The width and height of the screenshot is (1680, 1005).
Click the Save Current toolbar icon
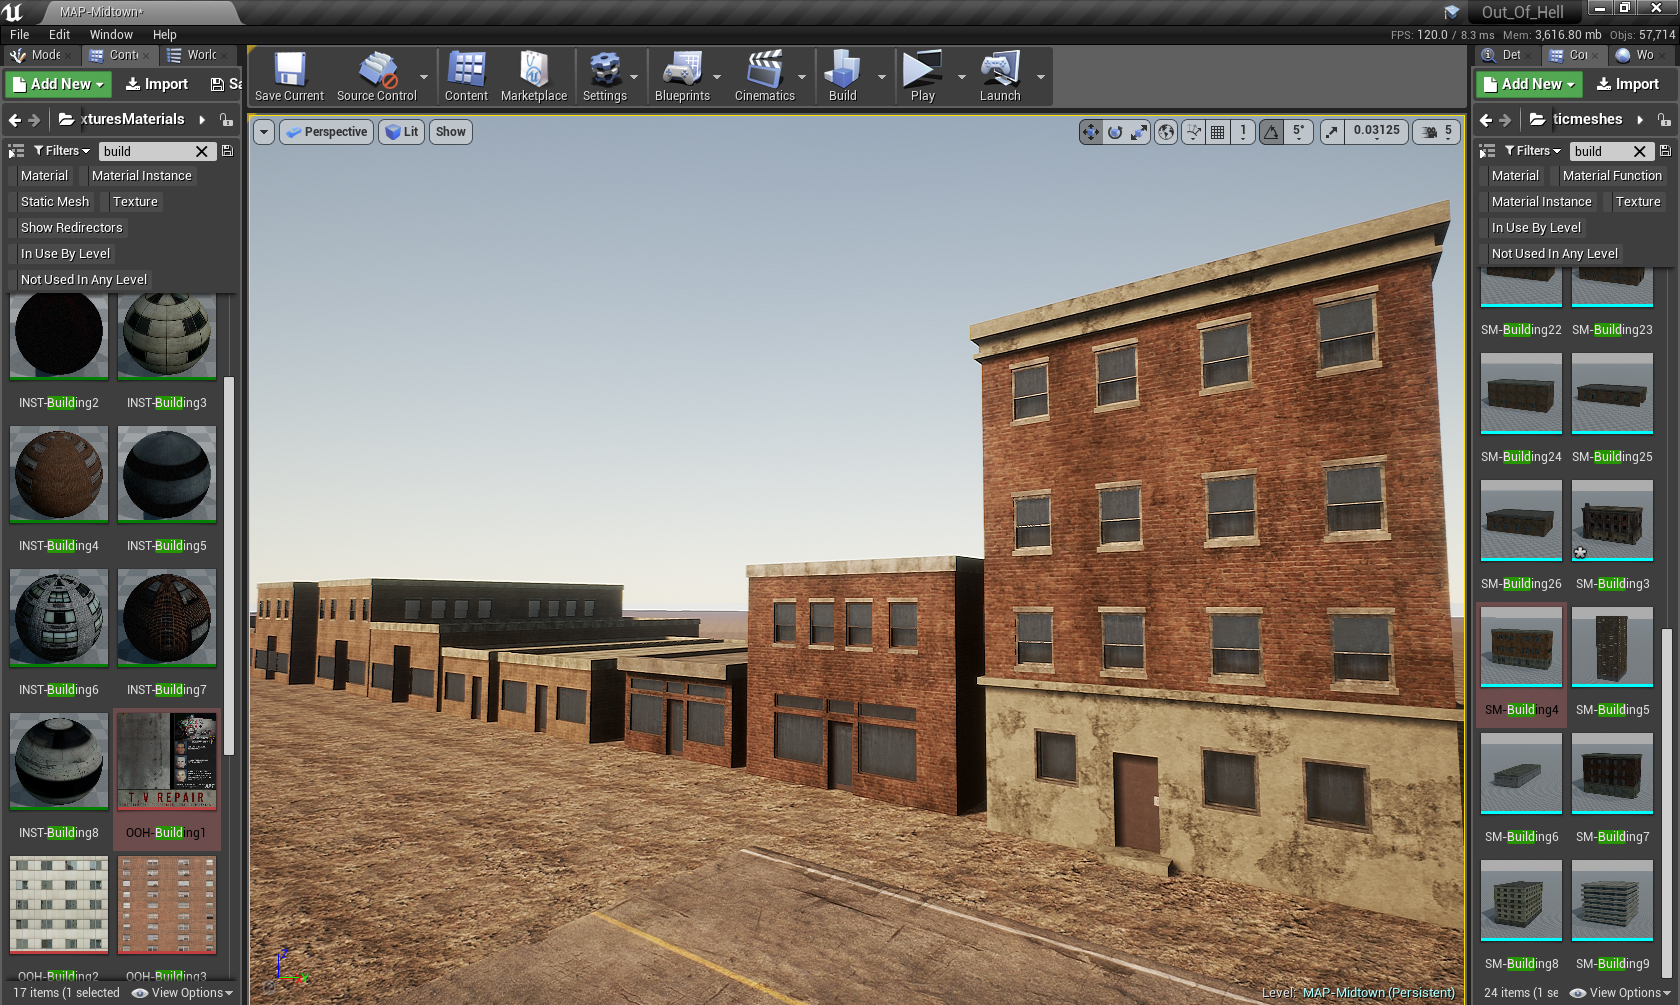click(289, 77)
